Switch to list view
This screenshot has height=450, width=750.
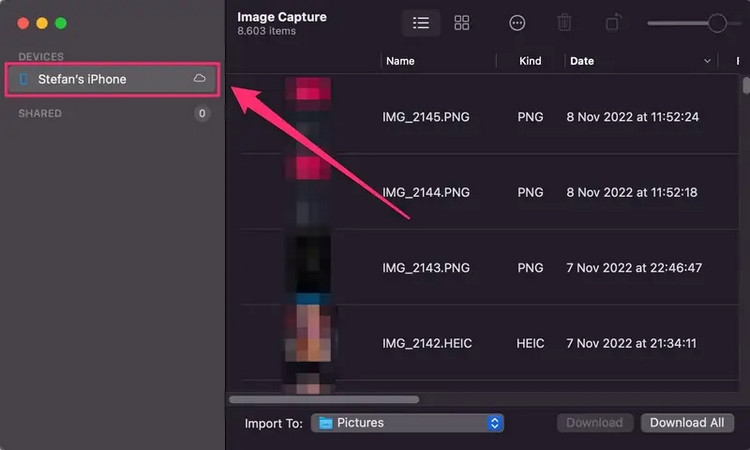click(x=421, y=22)
